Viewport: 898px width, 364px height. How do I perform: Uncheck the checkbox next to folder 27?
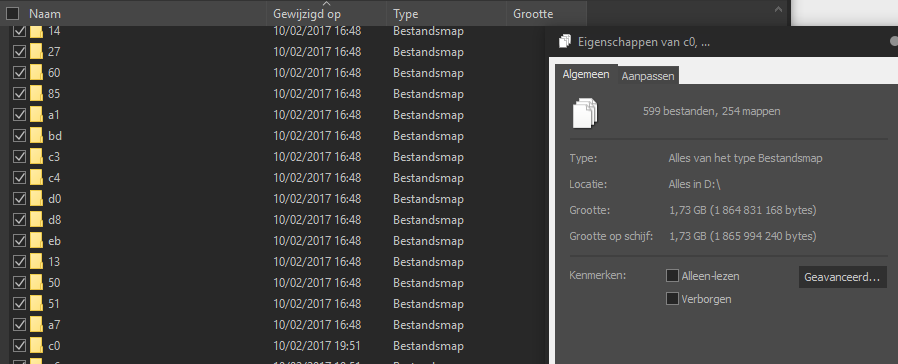tap(19, 52)
